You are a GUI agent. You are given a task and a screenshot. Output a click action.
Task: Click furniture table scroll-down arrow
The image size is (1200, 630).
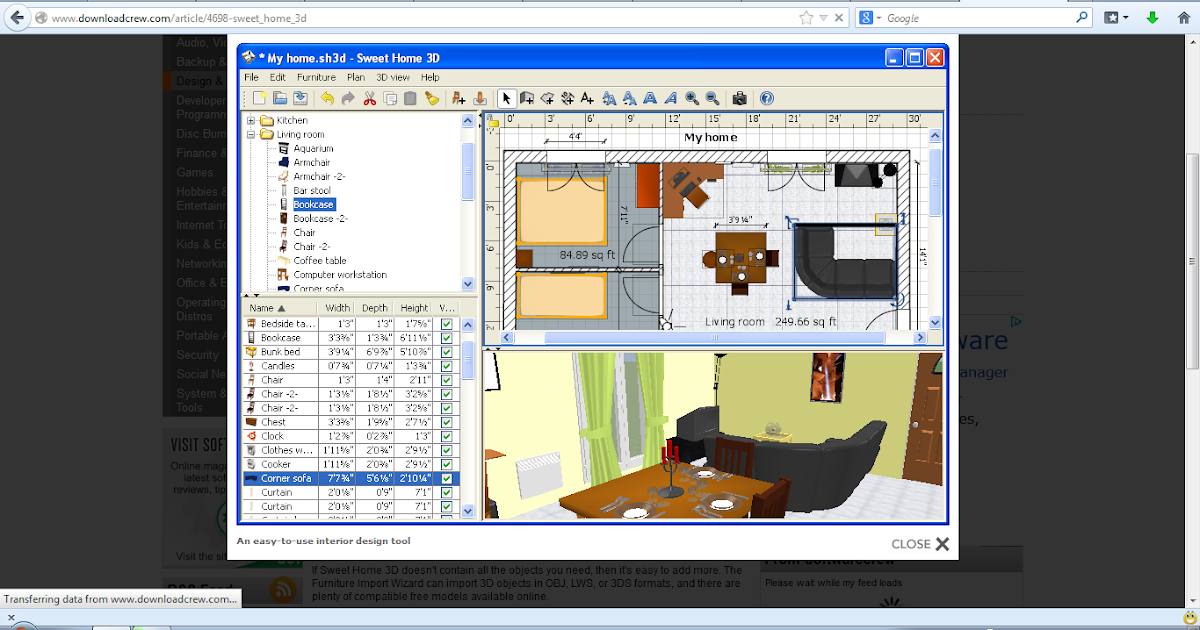(x=467, y=511)
